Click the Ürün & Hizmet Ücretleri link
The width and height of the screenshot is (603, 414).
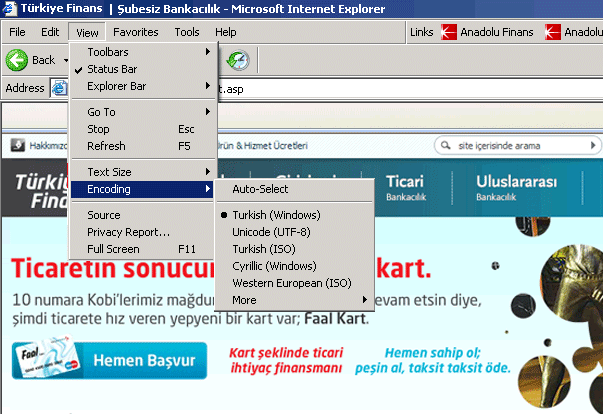[x=263, y=146]
